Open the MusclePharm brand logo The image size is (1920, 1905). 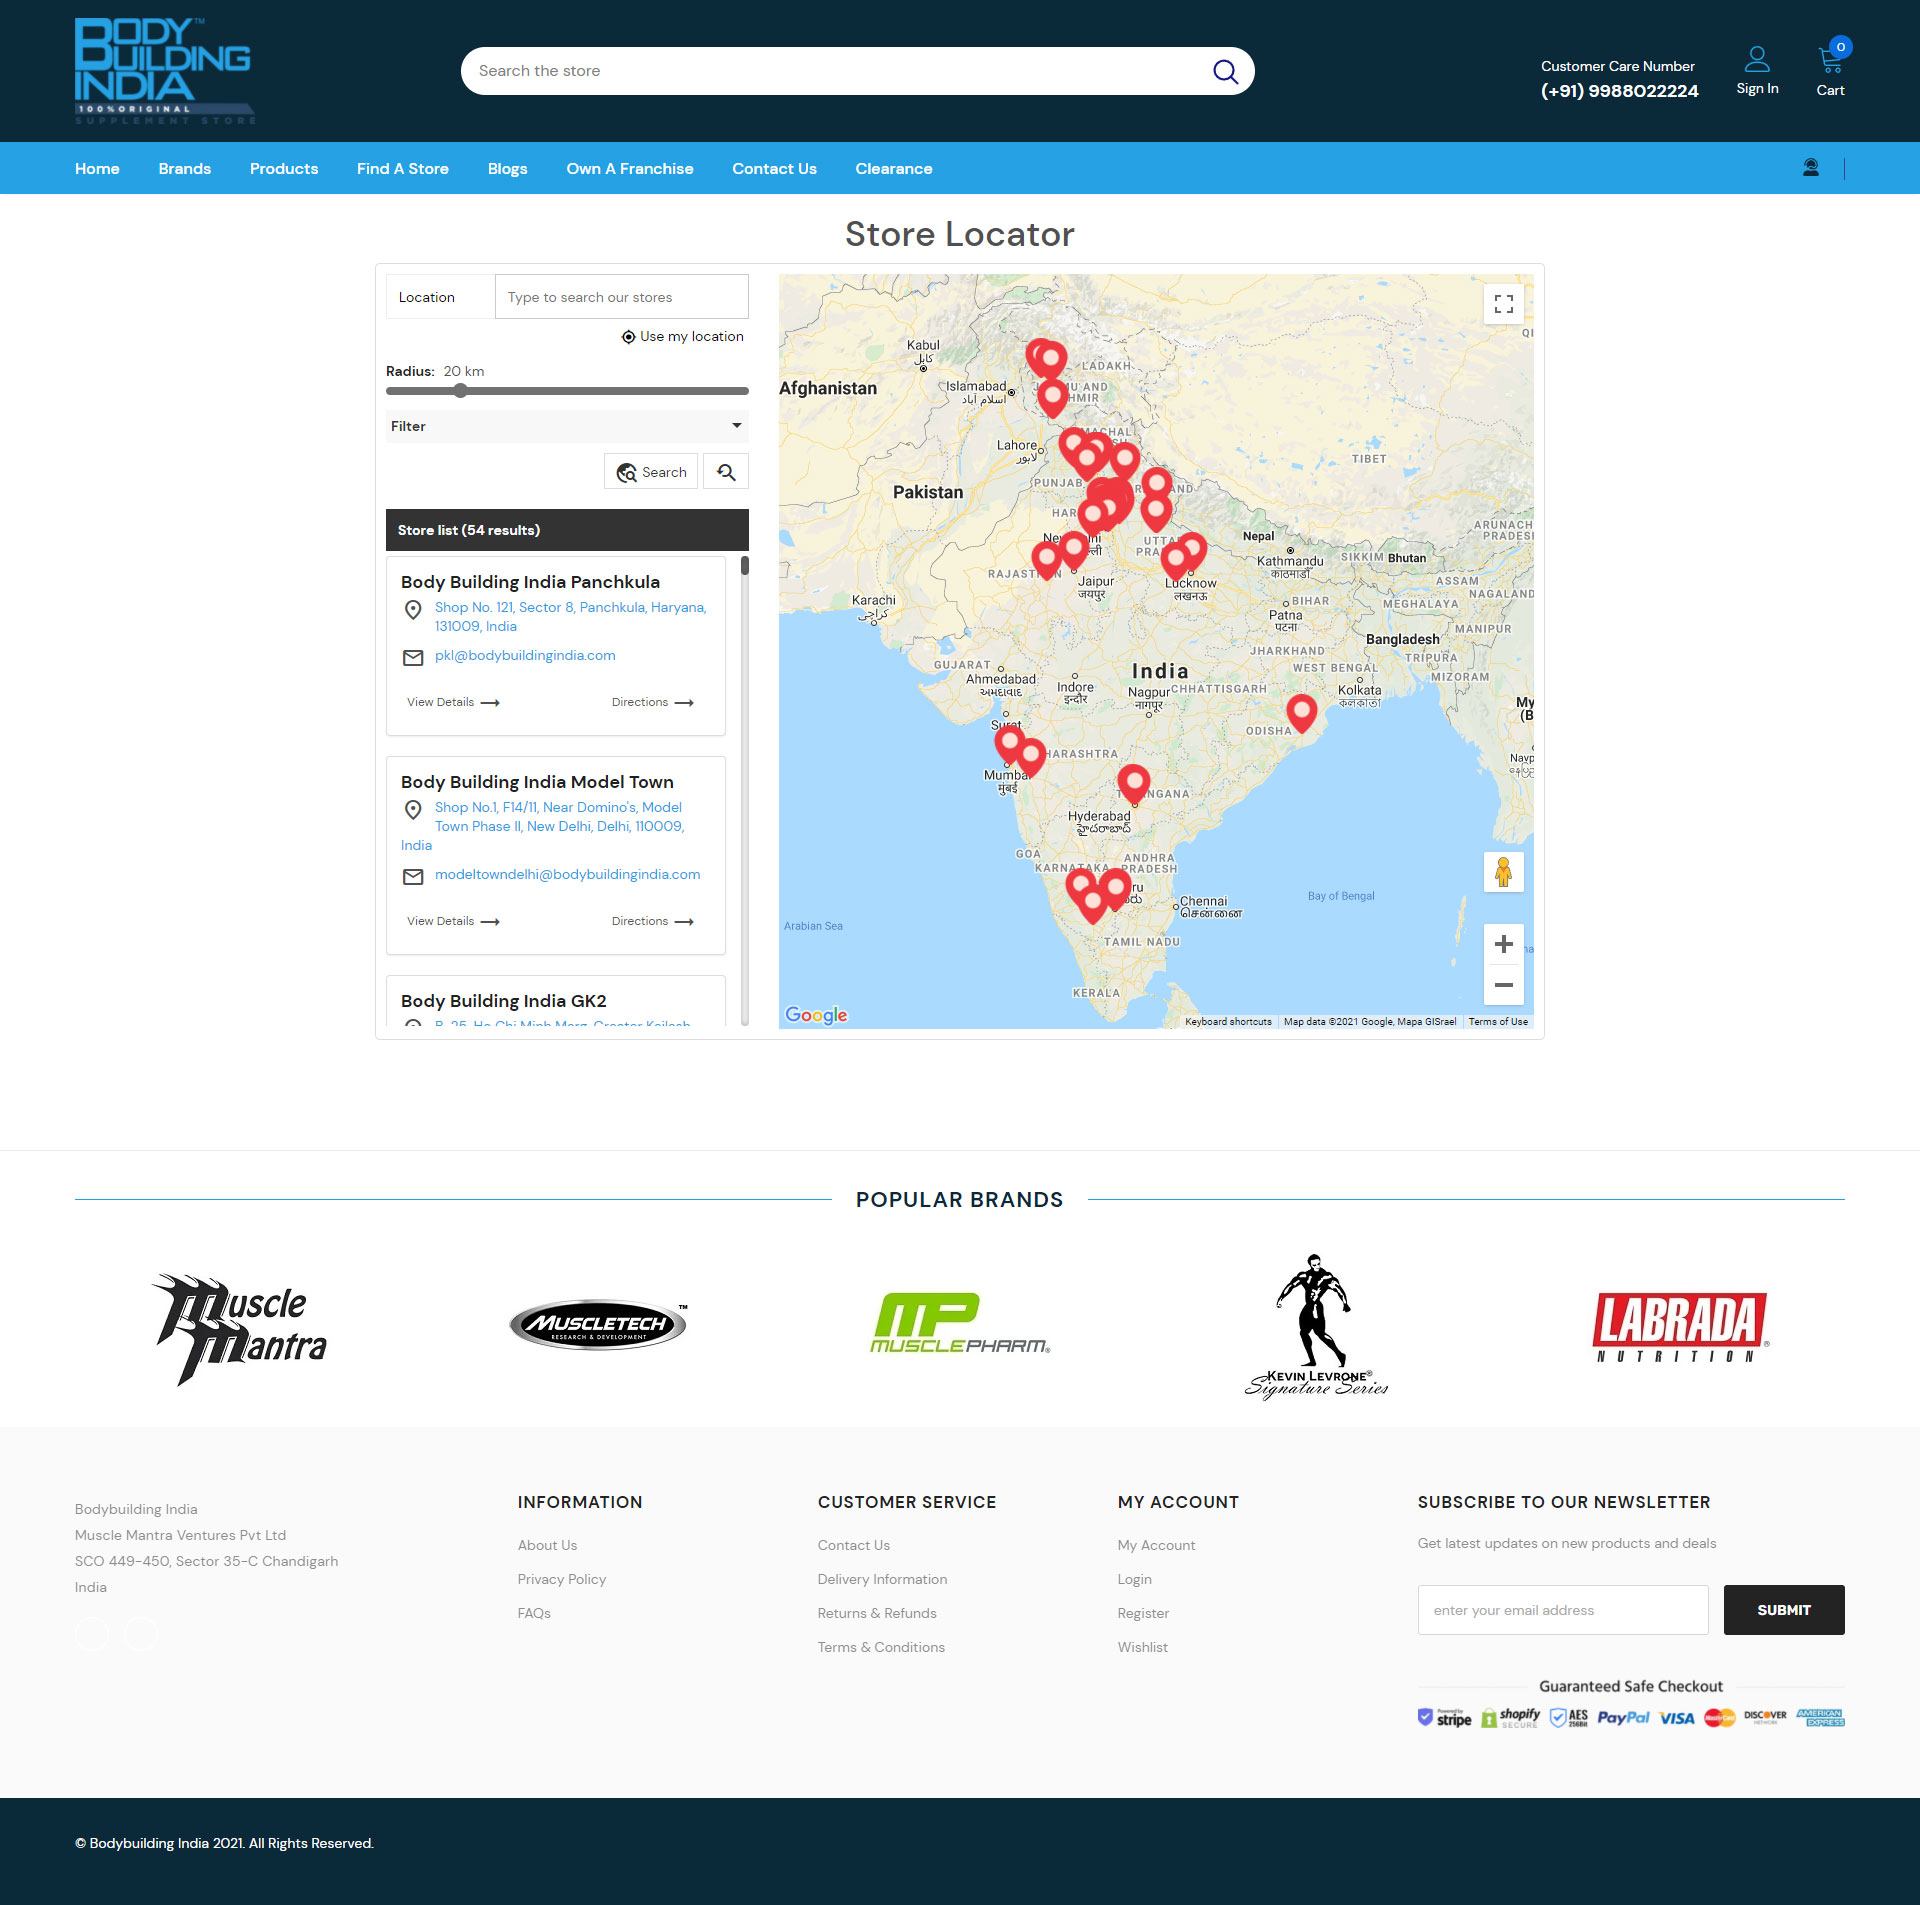click(960, 1324)
